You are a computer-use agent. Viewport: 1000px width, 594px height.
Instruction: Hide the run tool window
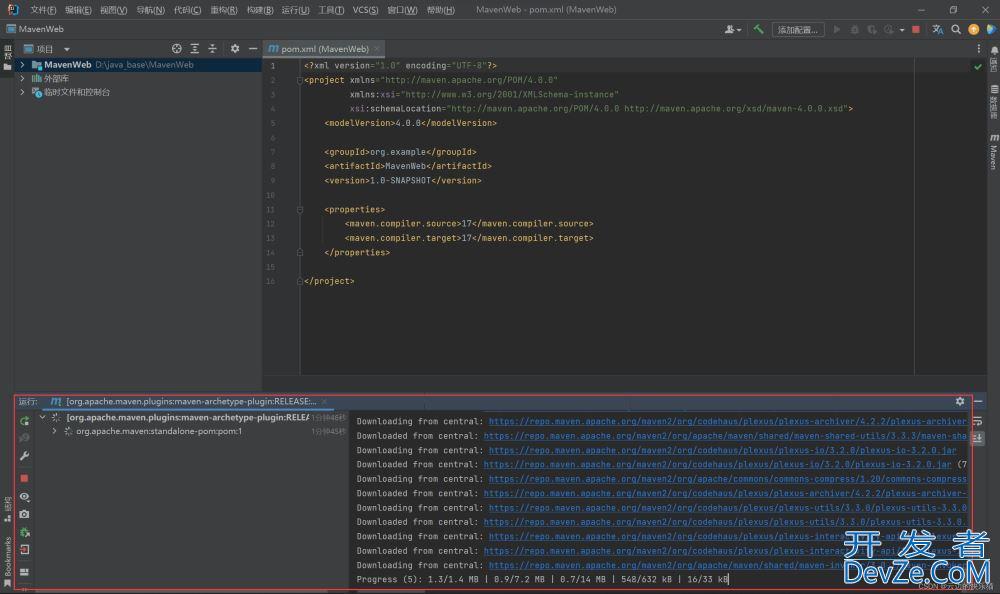tap(978, 401)
